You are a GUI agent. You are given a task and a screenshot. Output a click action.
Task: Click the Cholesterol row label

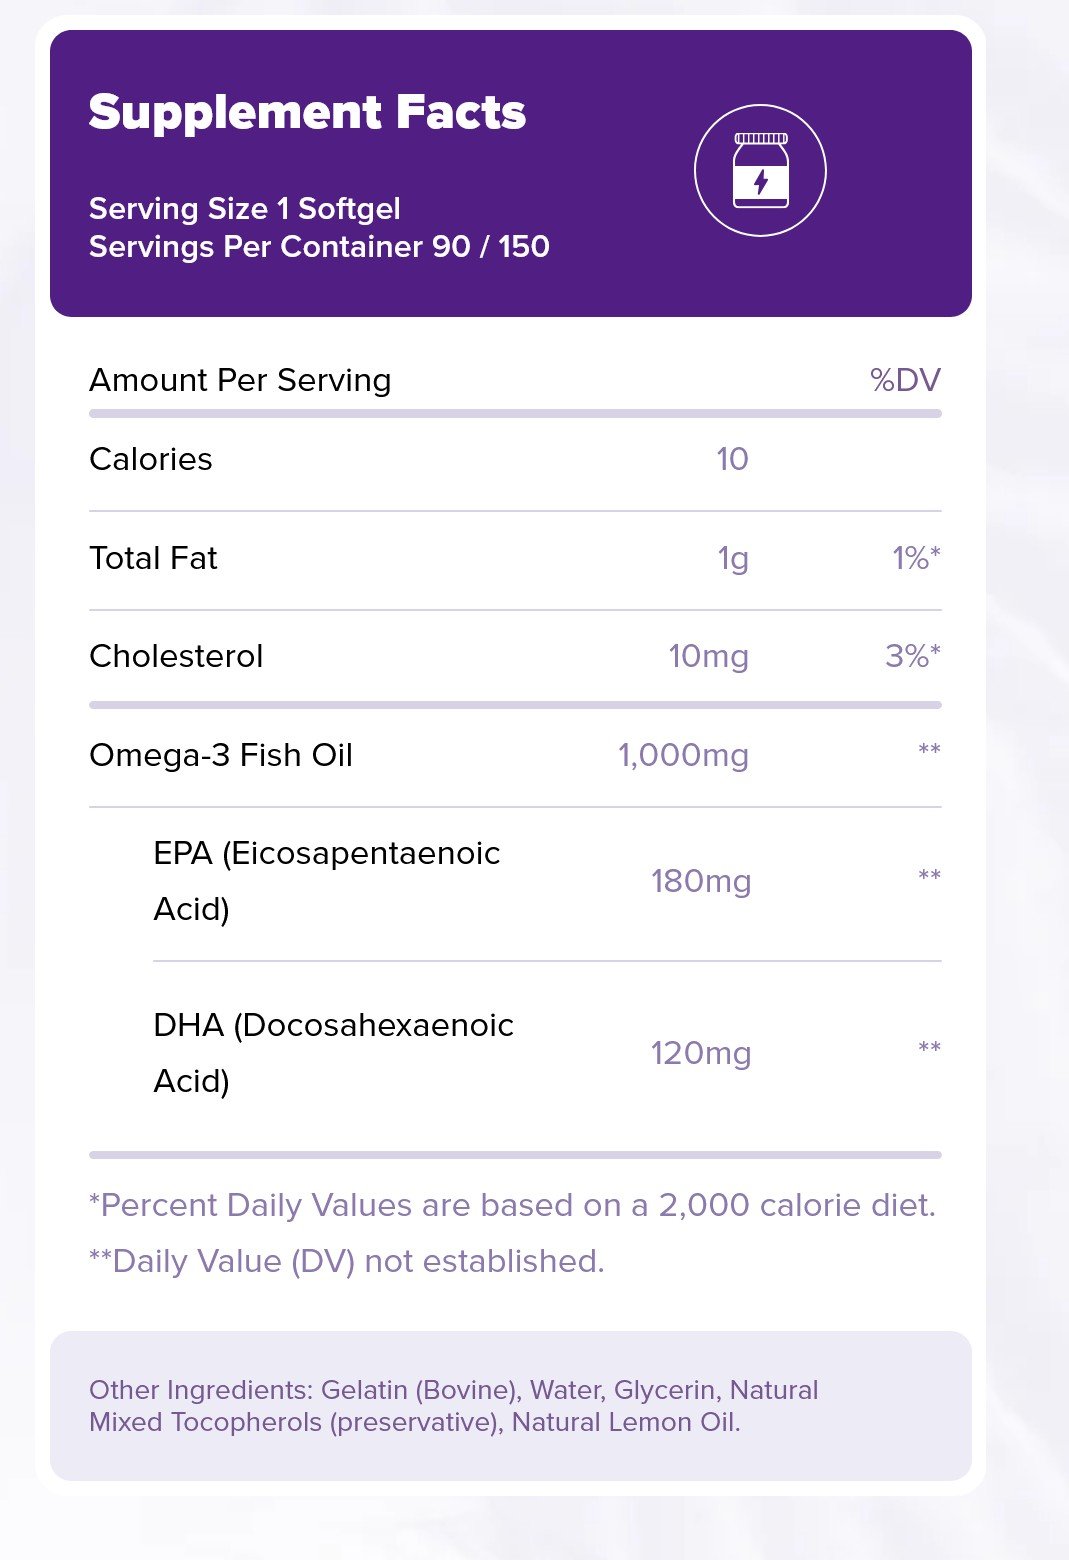(176, 657)
